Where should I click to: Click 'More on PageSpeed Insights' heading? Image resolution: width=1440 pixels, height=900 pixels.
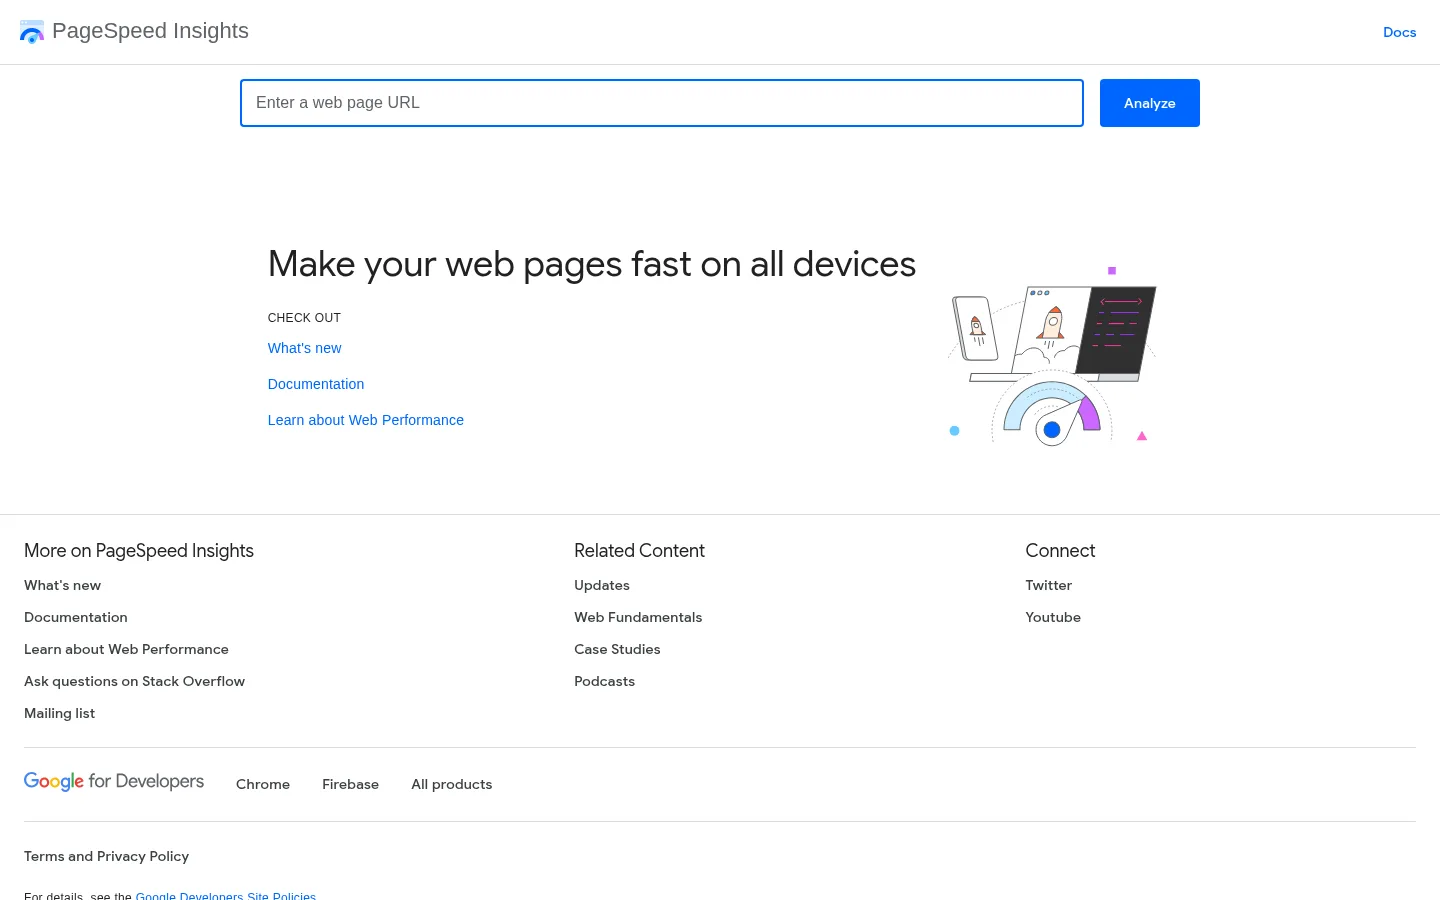(139, 551)
